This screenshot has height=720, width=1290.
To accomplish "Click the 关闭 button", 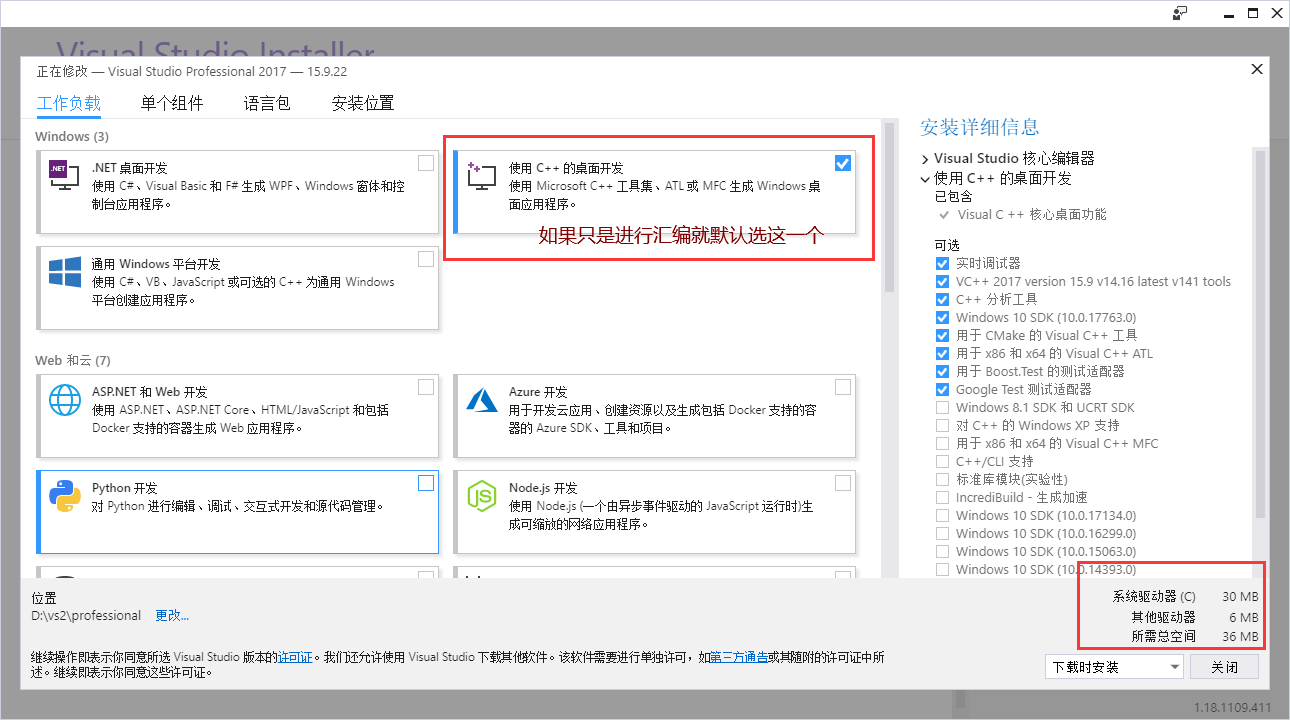I will (1225, 667).
